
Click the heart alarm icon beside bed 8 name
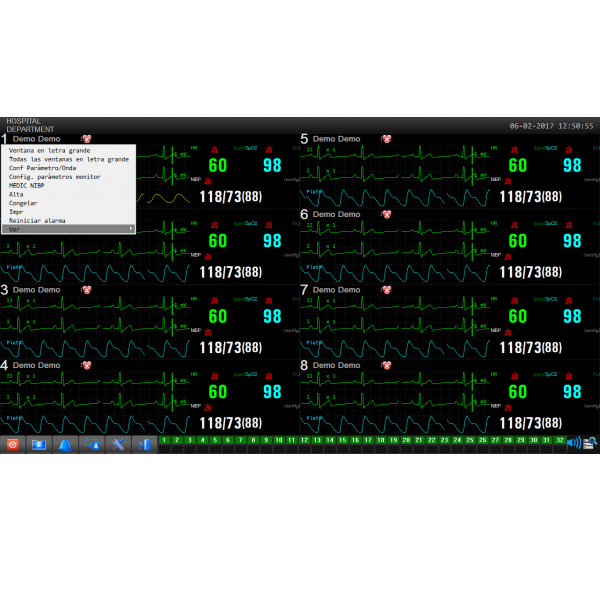(386, 365)
